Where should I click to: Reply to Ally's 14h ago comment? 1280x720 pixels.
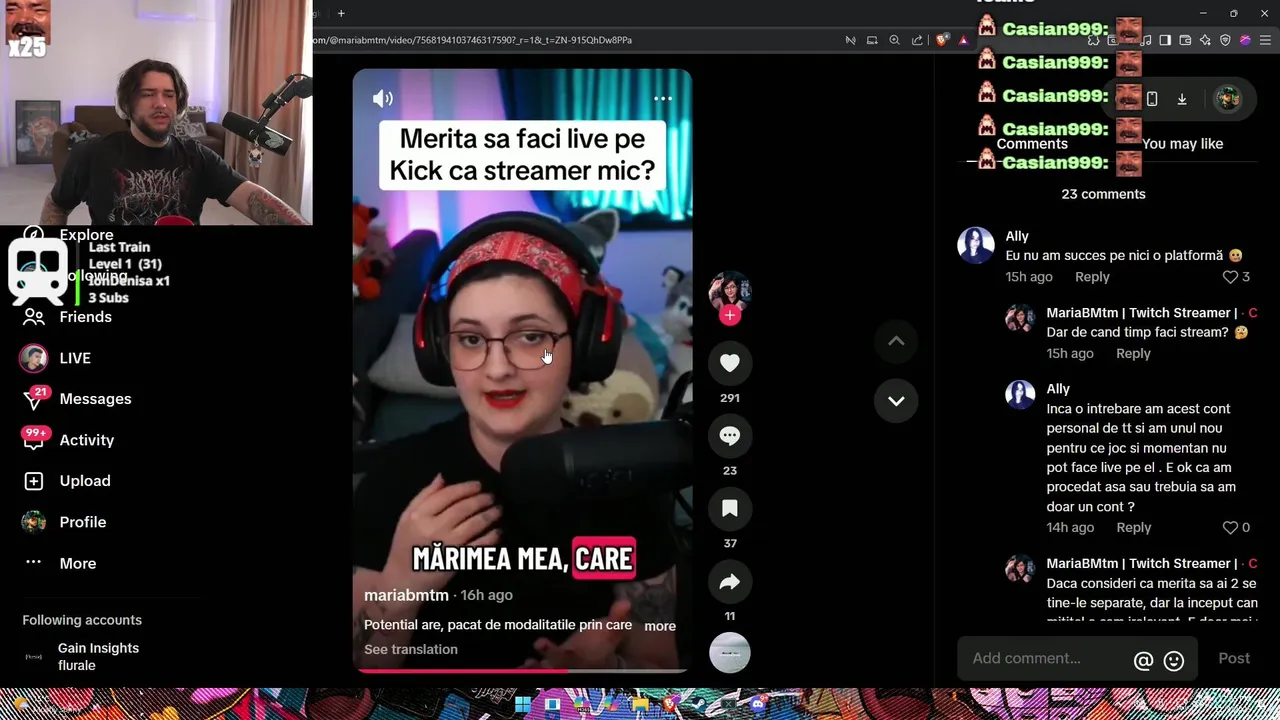coord(1133,527)
